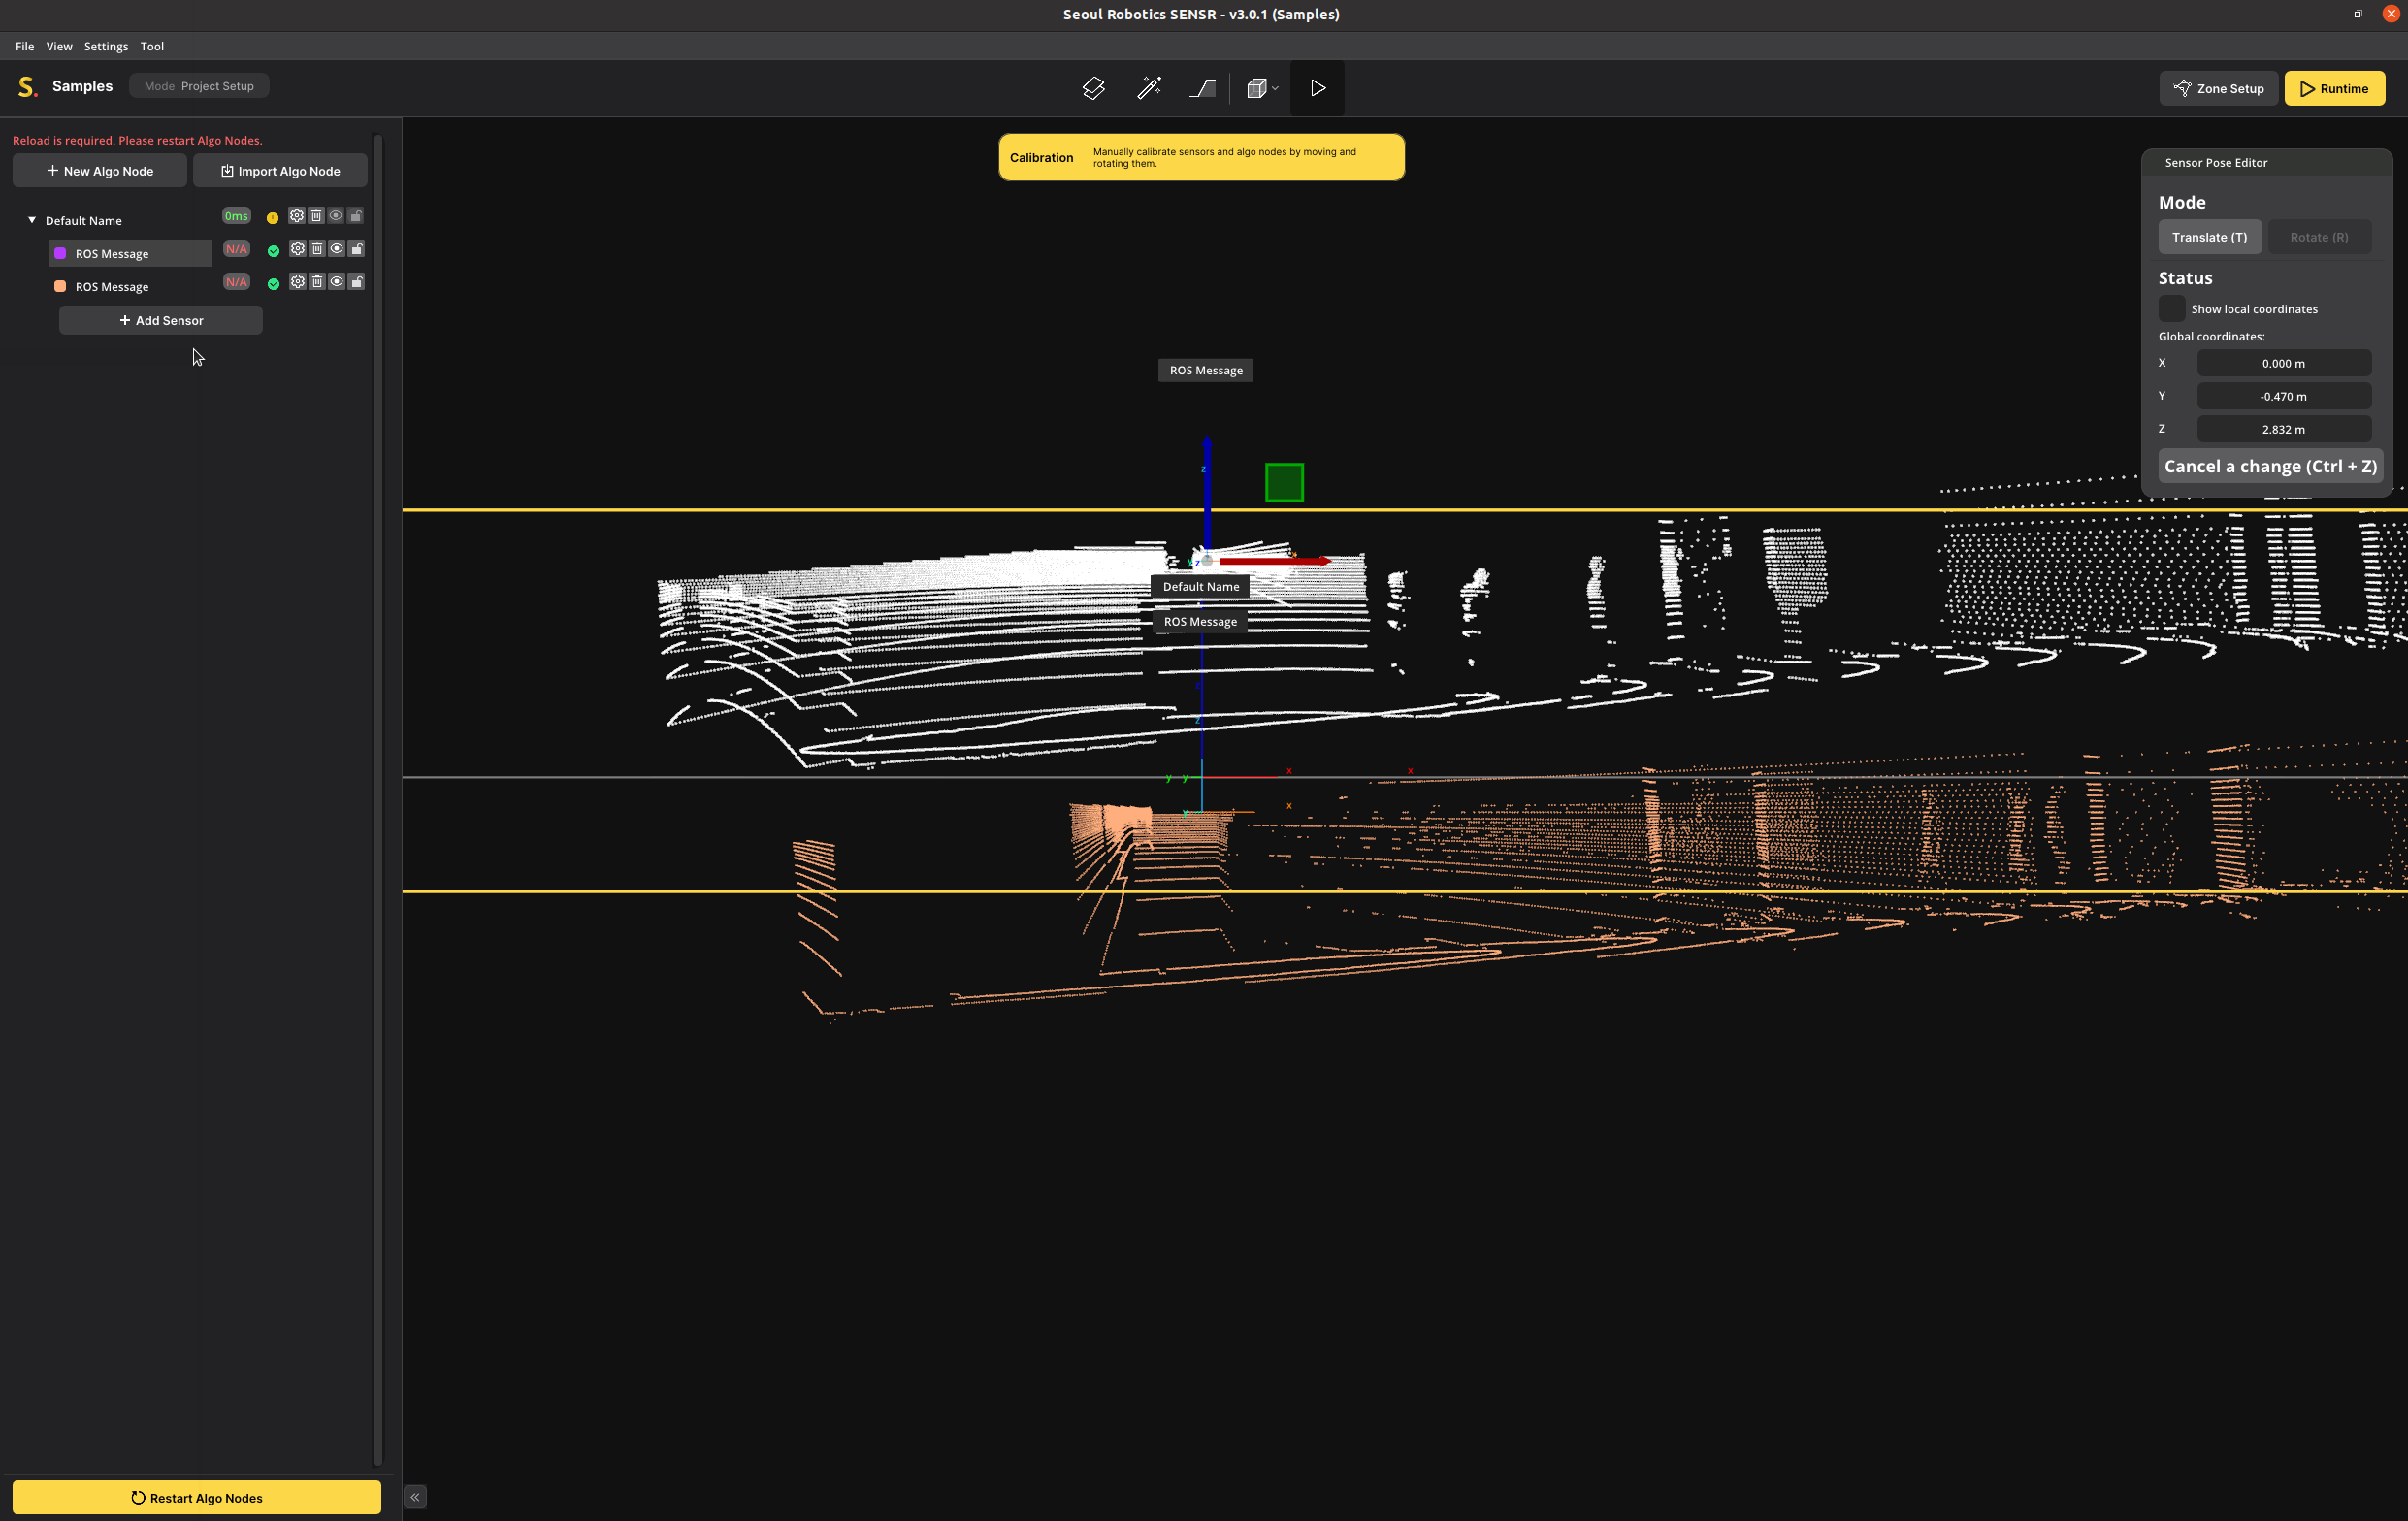Open settings gear for orange ROS Message
The width and height of the screenshot is (2408, 1521).
(297, 282)
